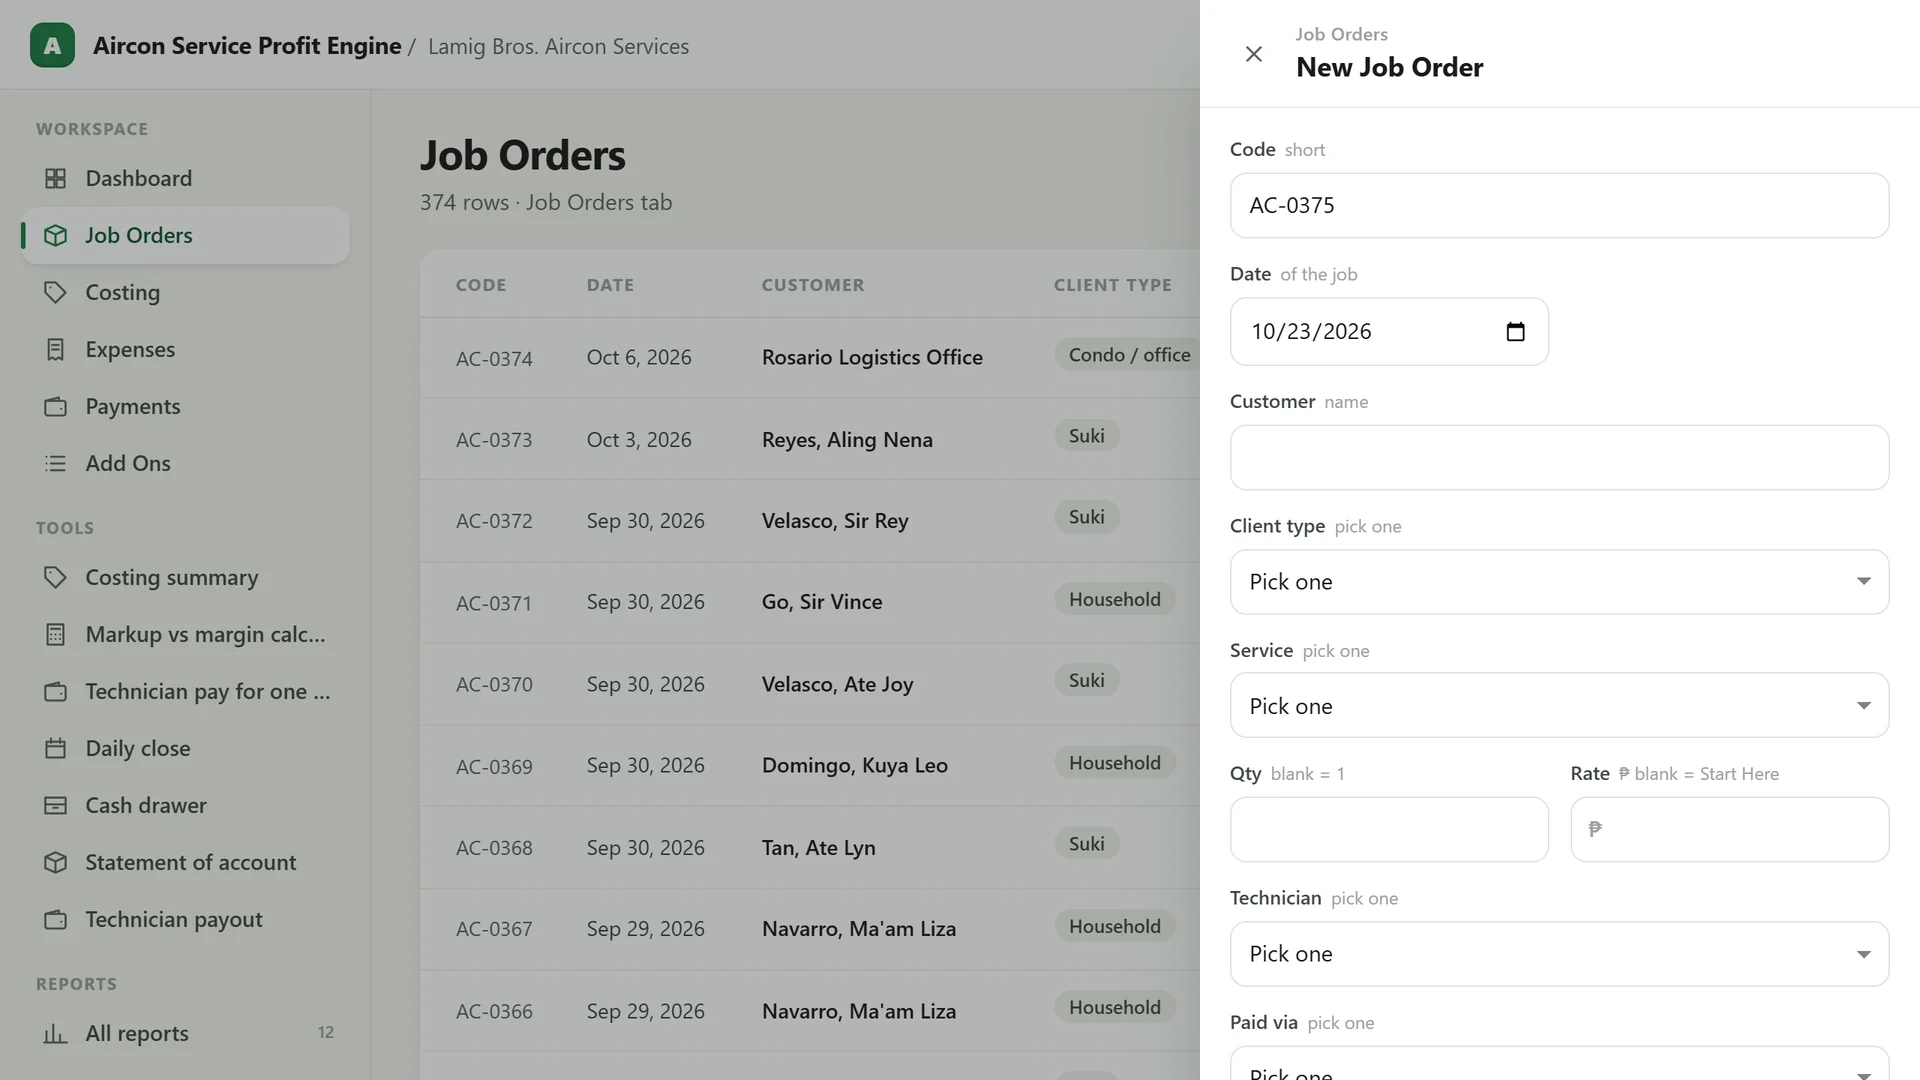Viewport: 1920px width, 1080px height.
Task: Open the Daily close tool
Action: click(x=185, y=748)
